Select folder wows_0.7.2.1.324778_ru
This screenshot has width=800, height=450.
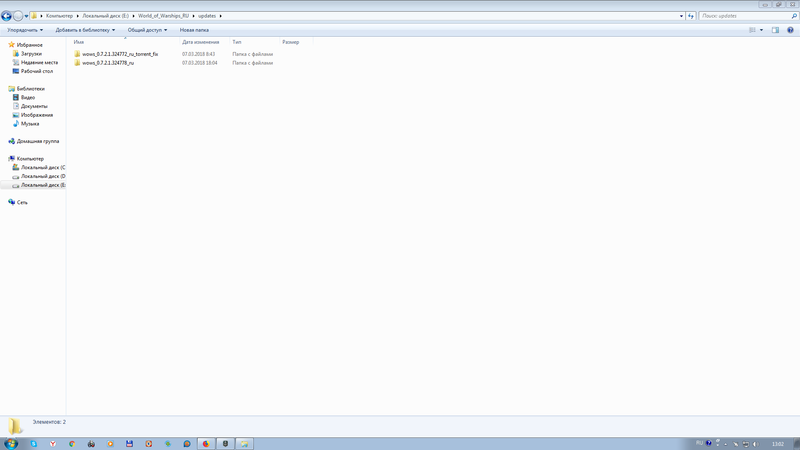(x=108, y=63)
